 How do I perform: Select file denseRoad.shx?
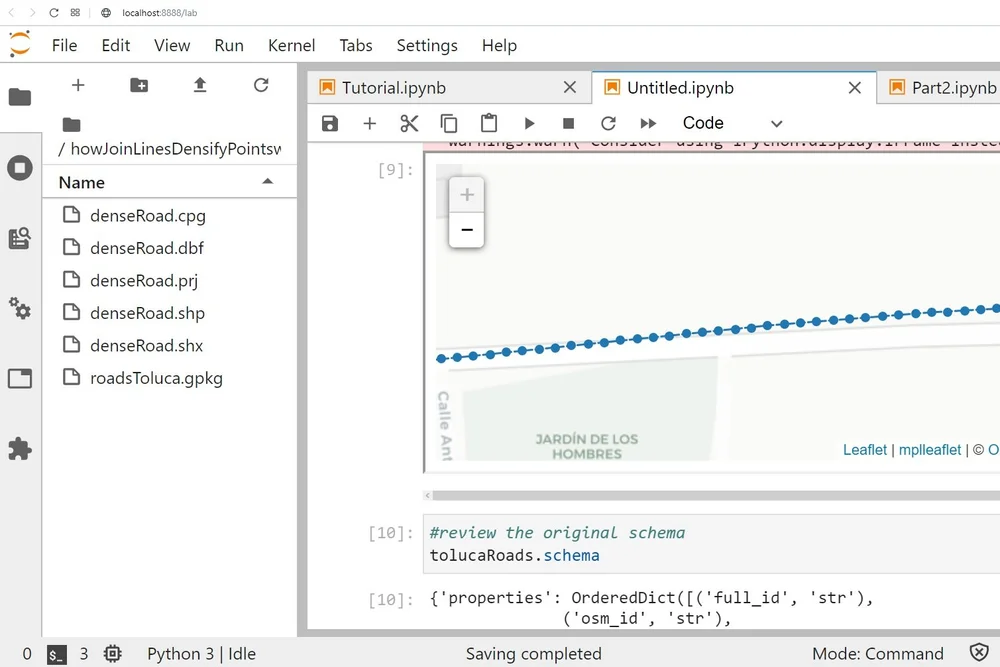click(x=169, y=345)
